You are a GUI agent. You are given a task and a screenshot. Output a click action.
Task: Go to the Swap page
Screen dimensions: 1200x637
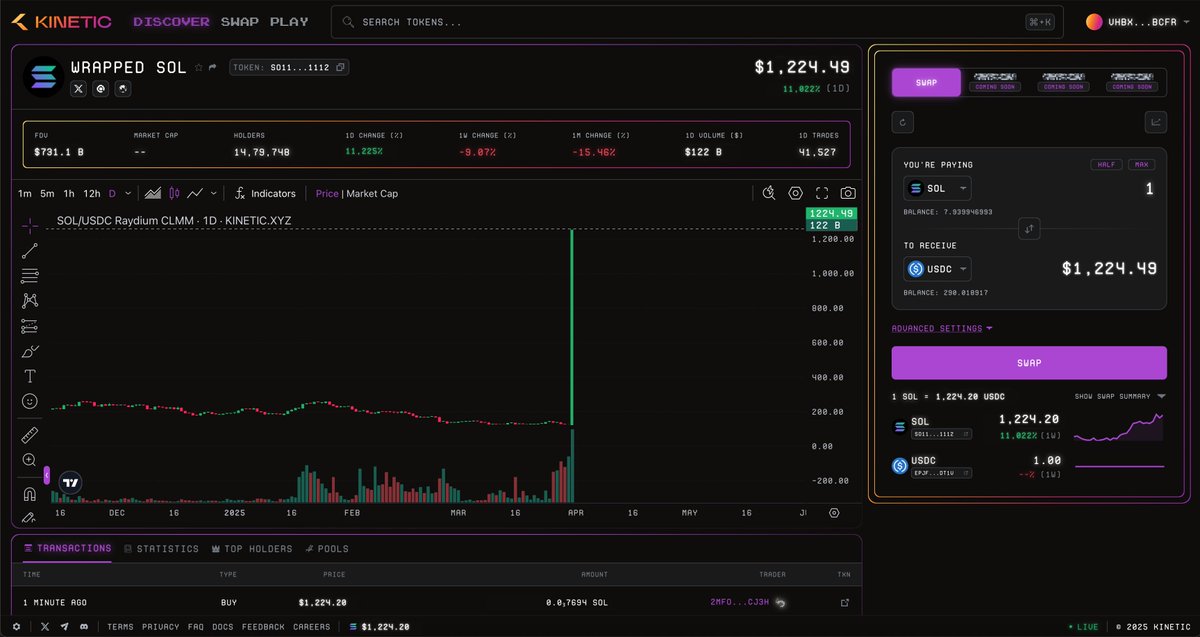(240, 21)
